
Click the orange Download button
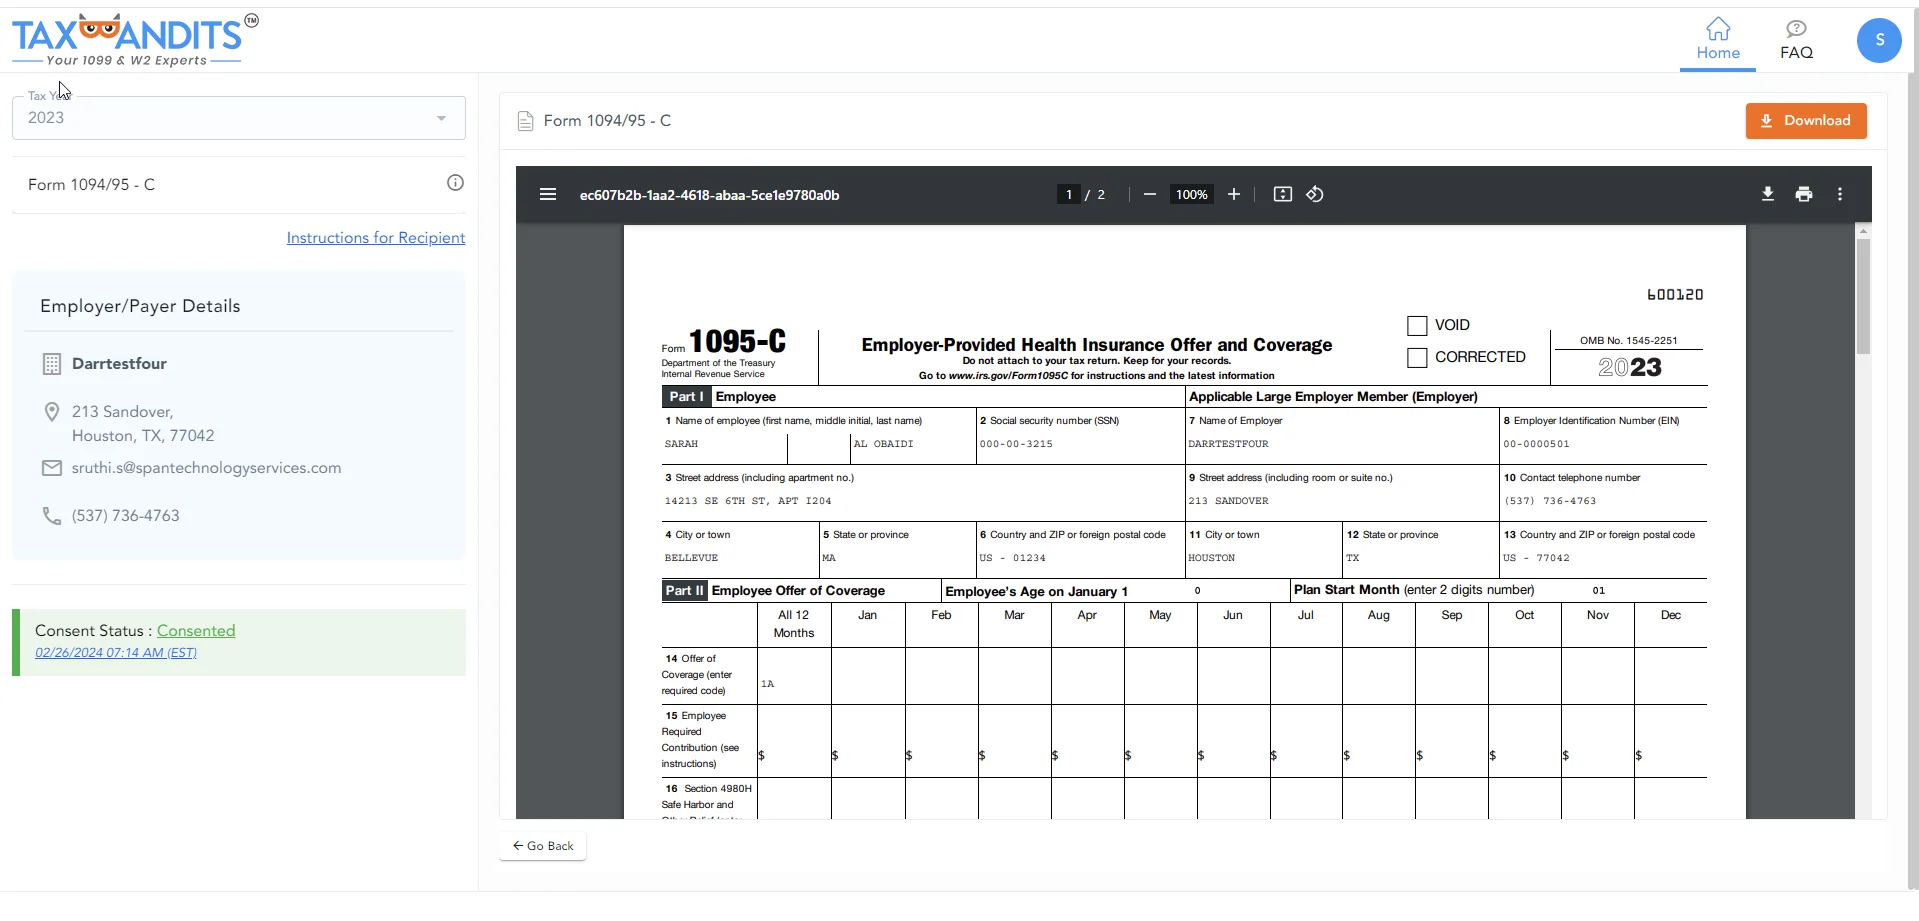1806,120
